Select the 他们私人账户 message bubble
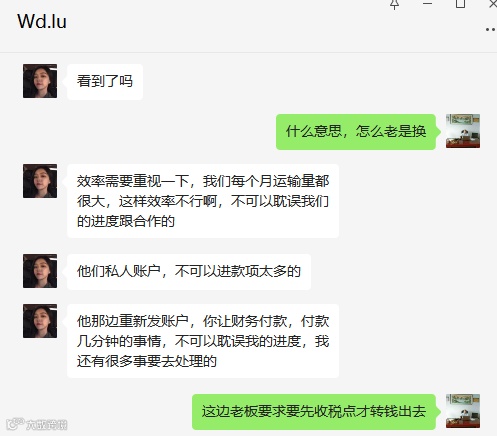 tap(189, 272)
